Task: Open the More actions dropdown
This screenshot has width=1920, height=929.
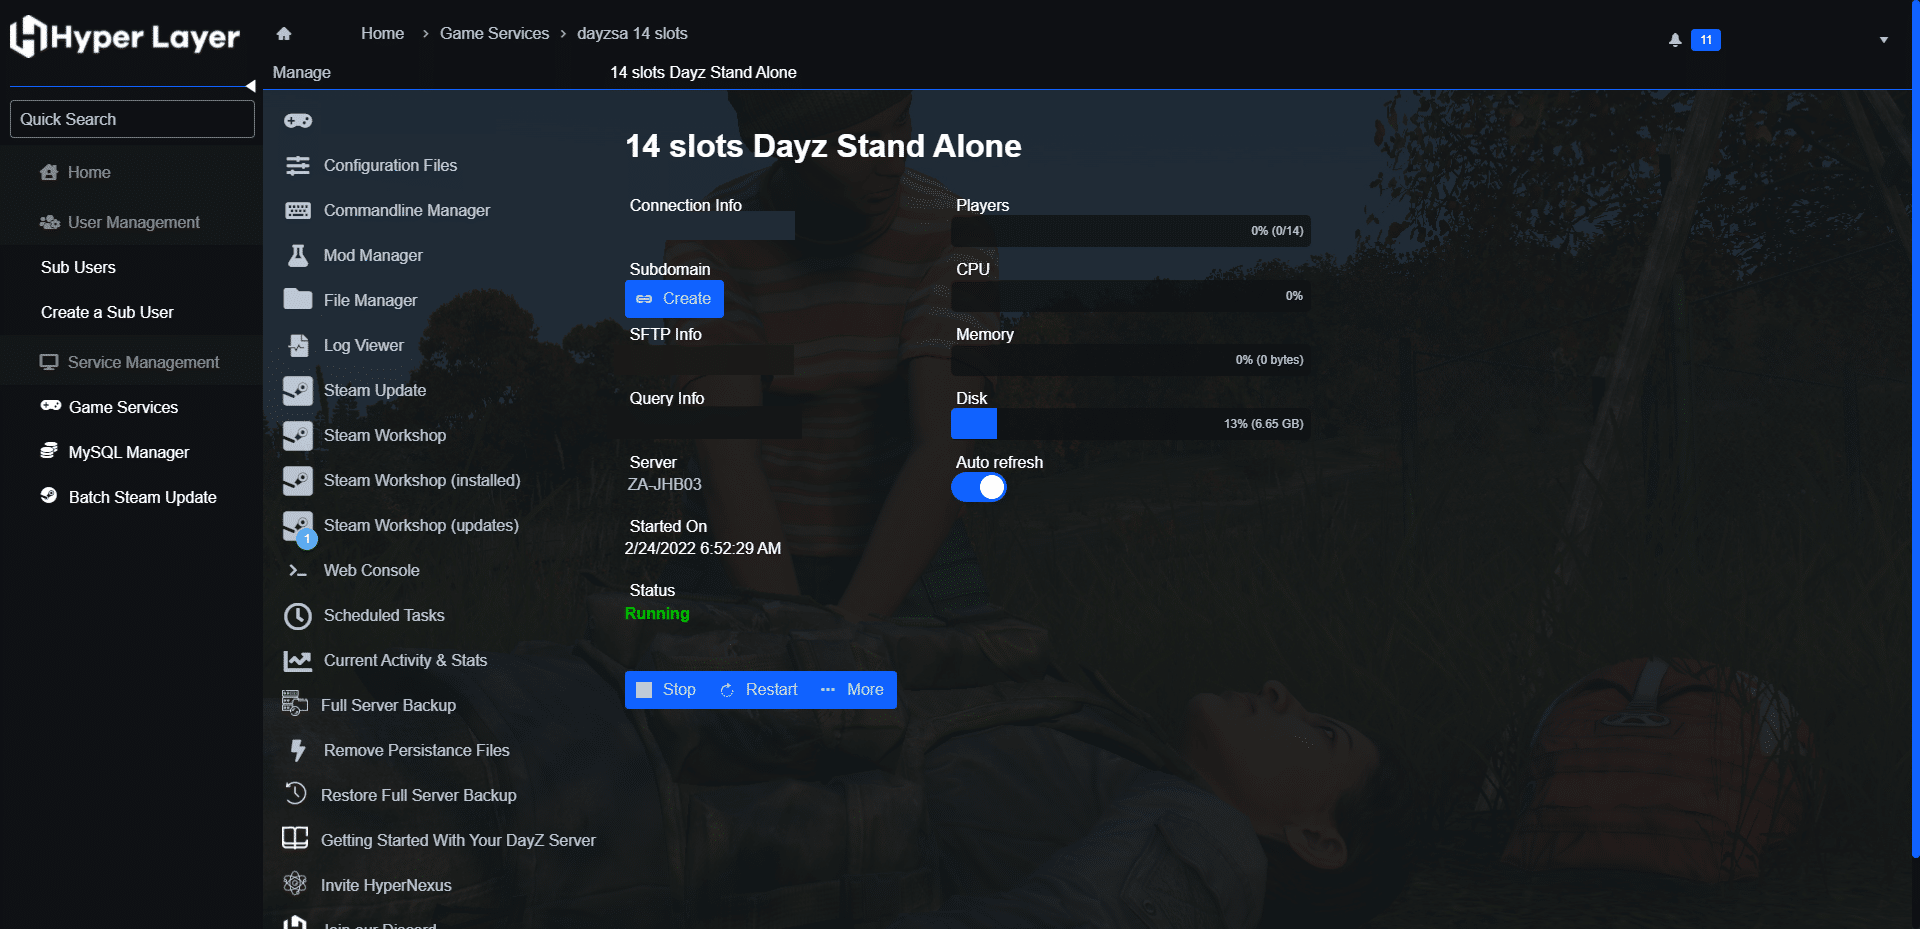Action: point(853,690)
